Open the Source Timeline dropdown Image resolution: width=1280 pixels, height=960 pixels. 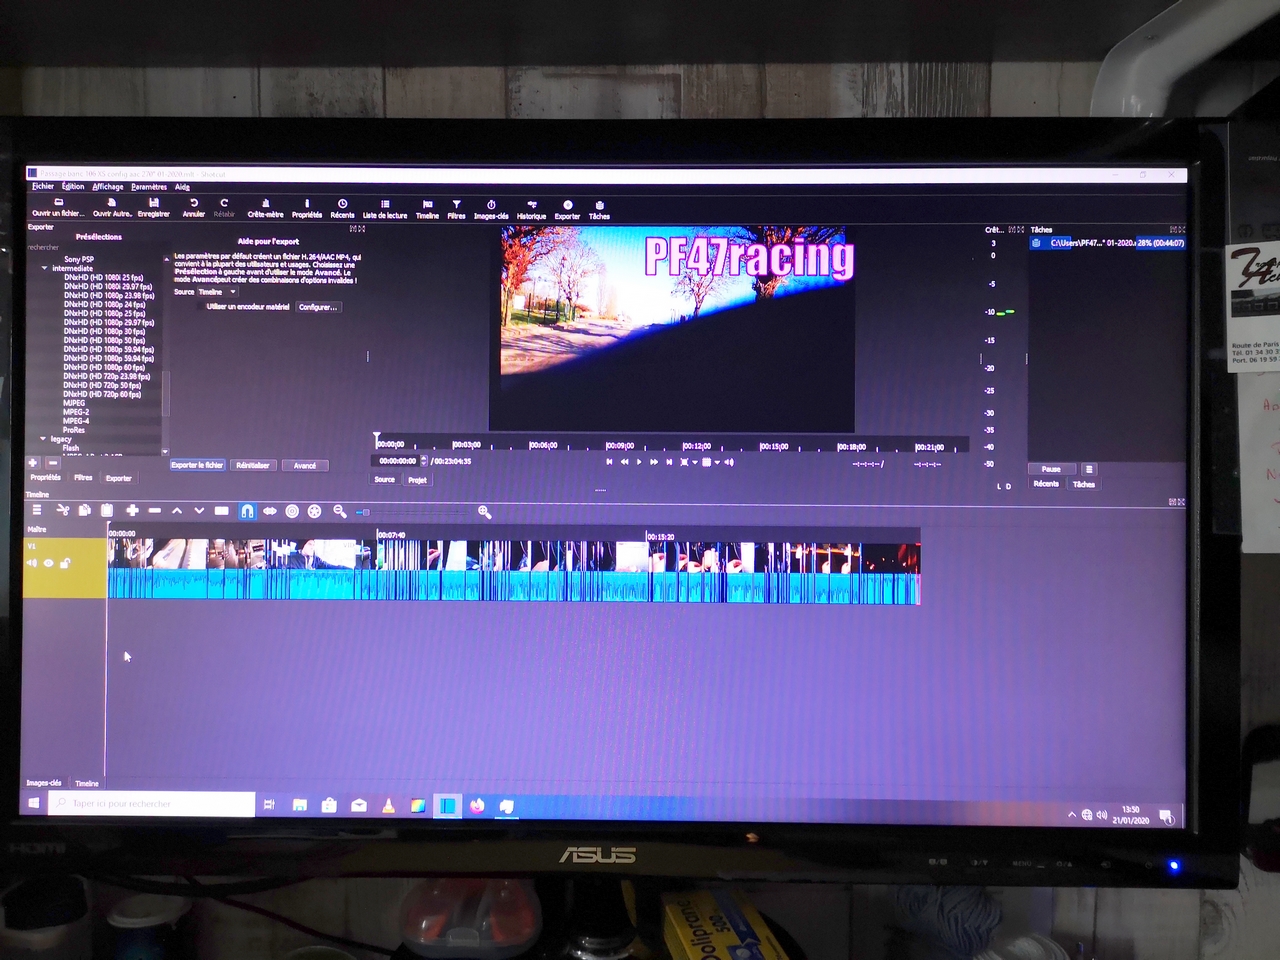[x=217, y=292]
